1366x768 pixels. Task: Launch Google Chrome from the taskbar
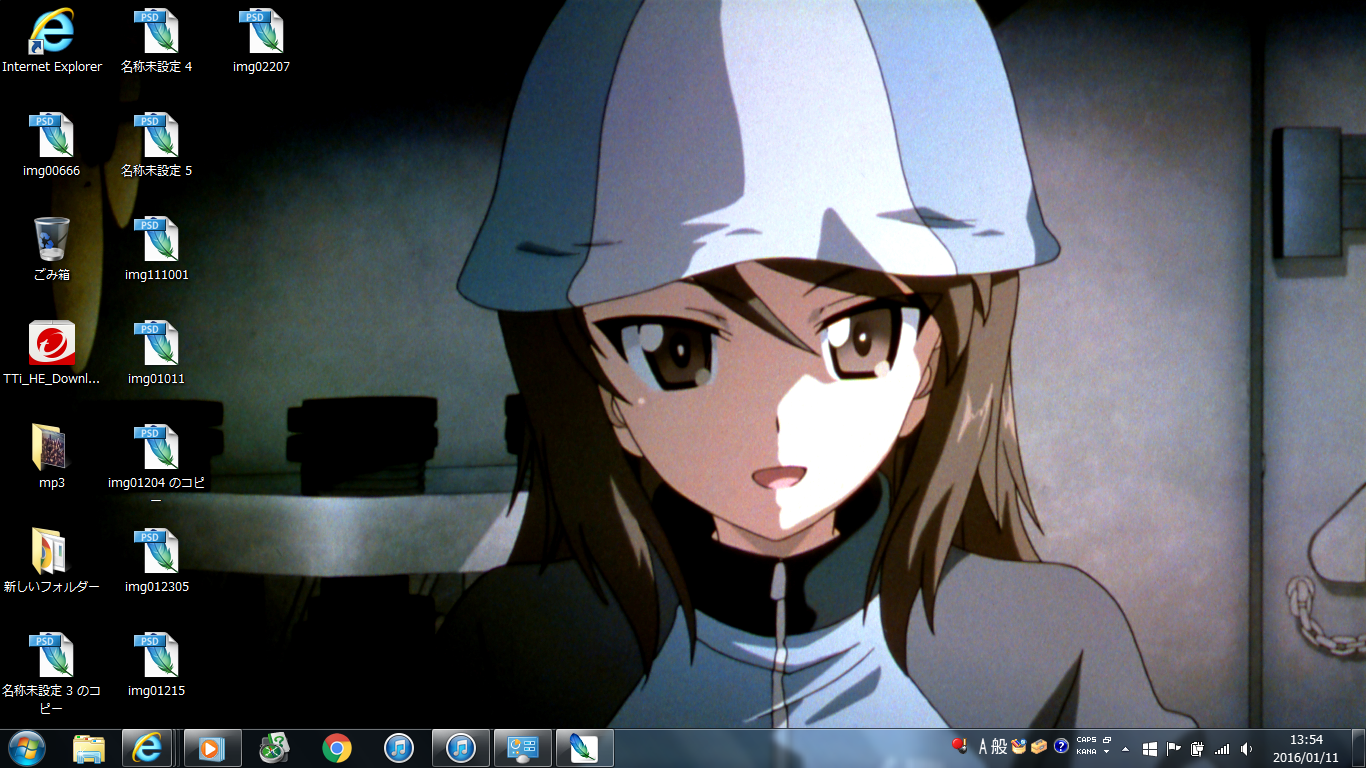click(x=337, y=748)
